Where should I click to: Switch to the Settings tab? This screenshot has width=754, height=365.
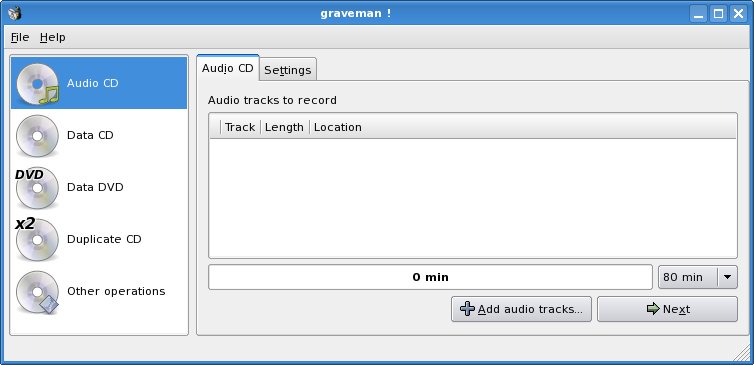coord(288,70)
